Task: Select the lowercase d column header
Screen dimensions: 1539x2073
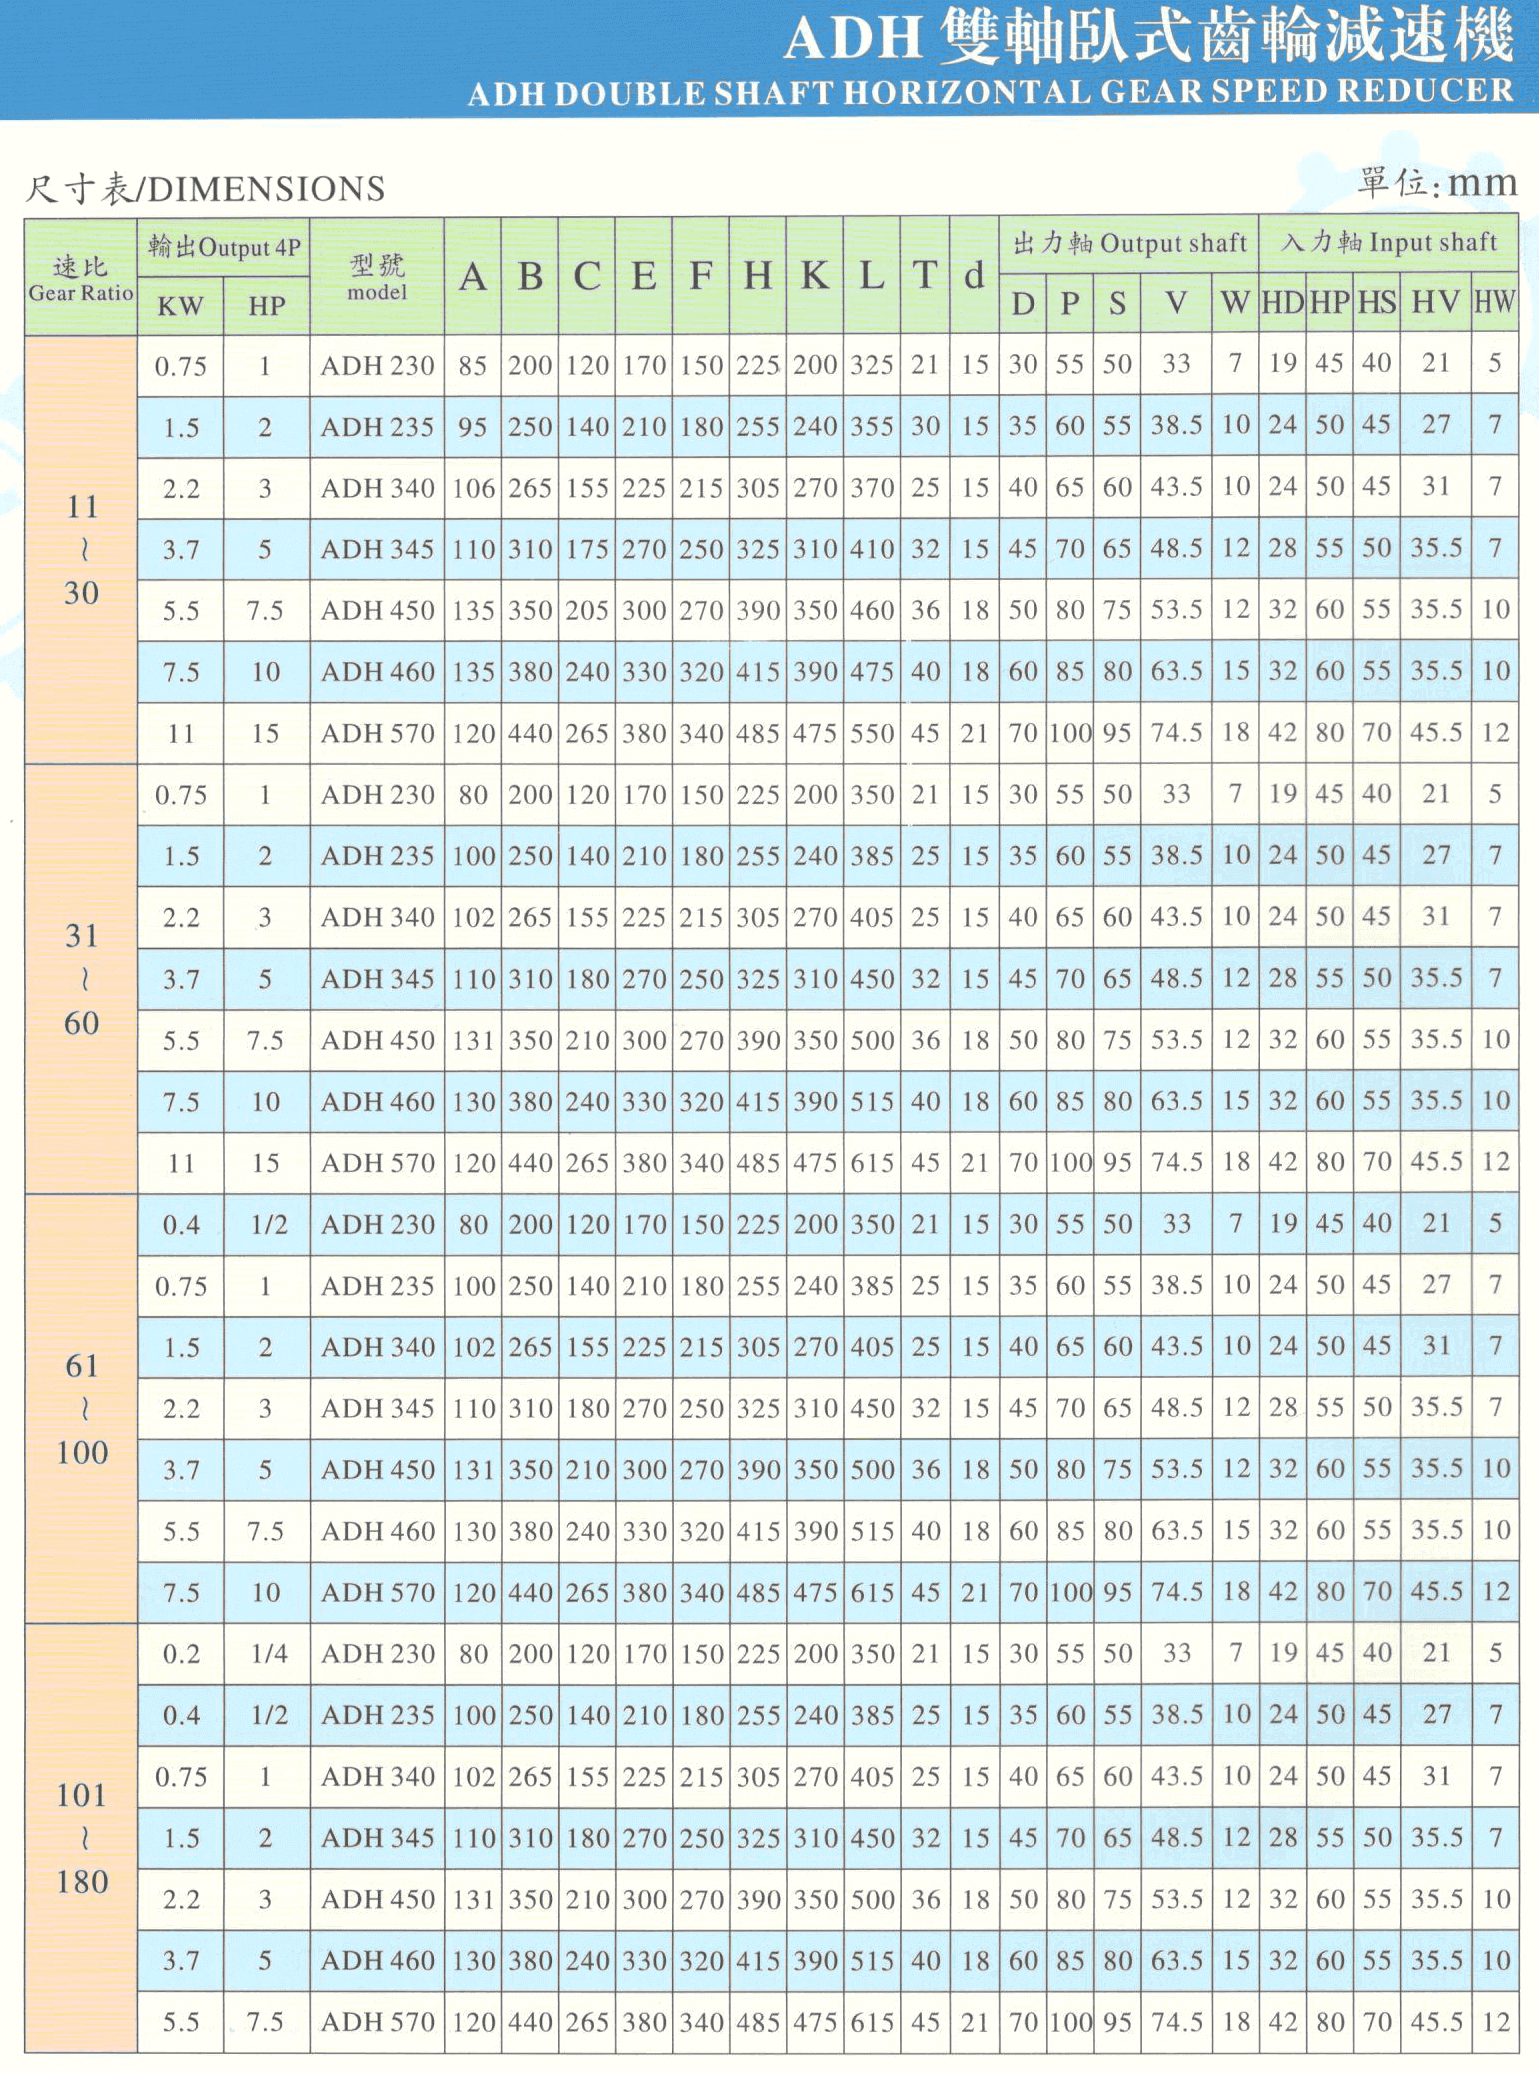Action: click(x=974, y=276)
